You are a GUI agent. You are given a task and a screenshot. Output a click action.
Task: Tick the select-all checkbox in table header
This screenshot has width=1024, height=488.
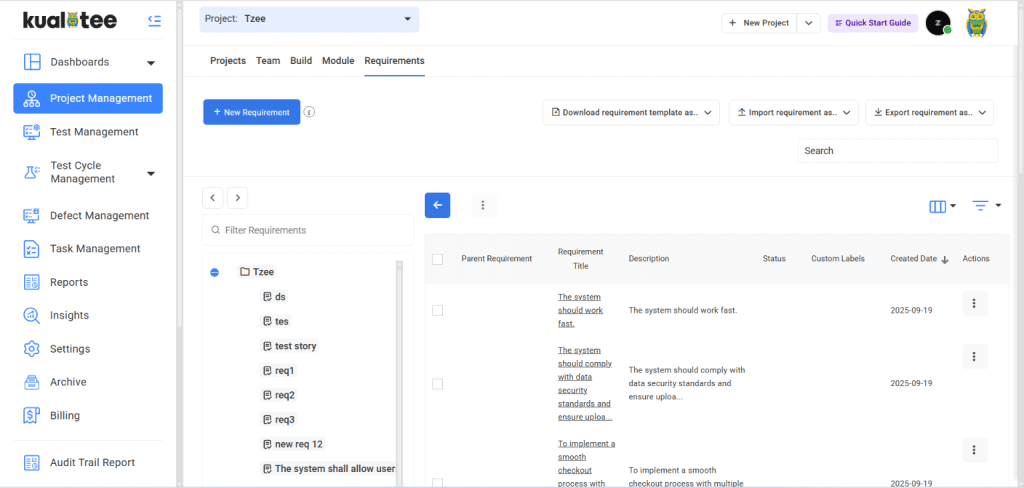click(x=437, y=259)
